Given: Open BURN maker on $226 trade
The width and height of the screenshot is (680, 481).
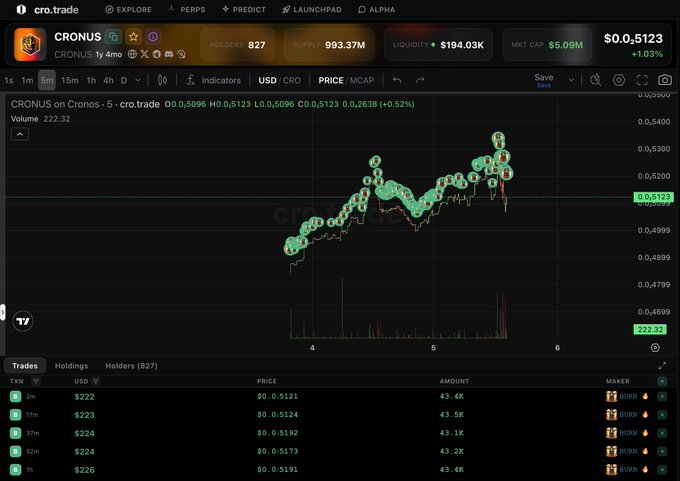Looking at the screenshot, I should tap(627, 469).
